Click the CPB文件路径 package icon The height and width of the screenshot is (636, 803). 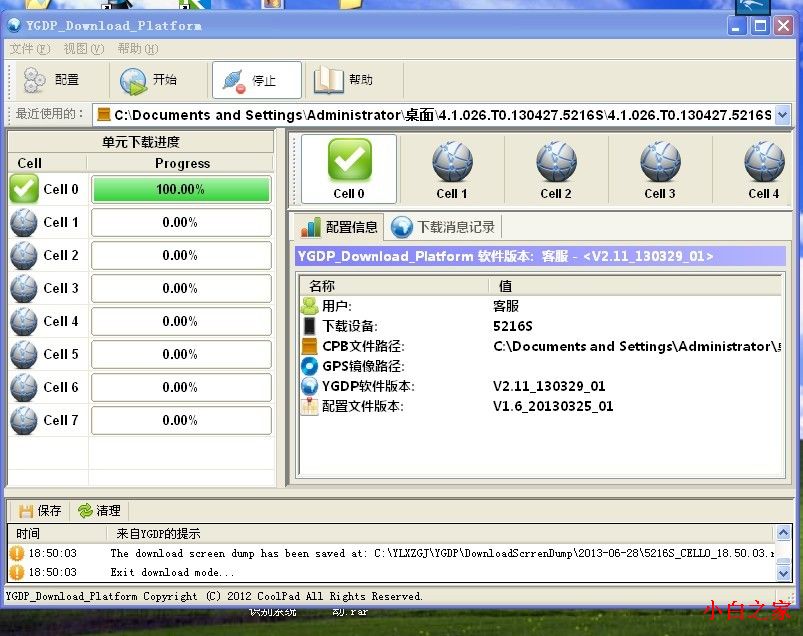click(x=309, y=346)
